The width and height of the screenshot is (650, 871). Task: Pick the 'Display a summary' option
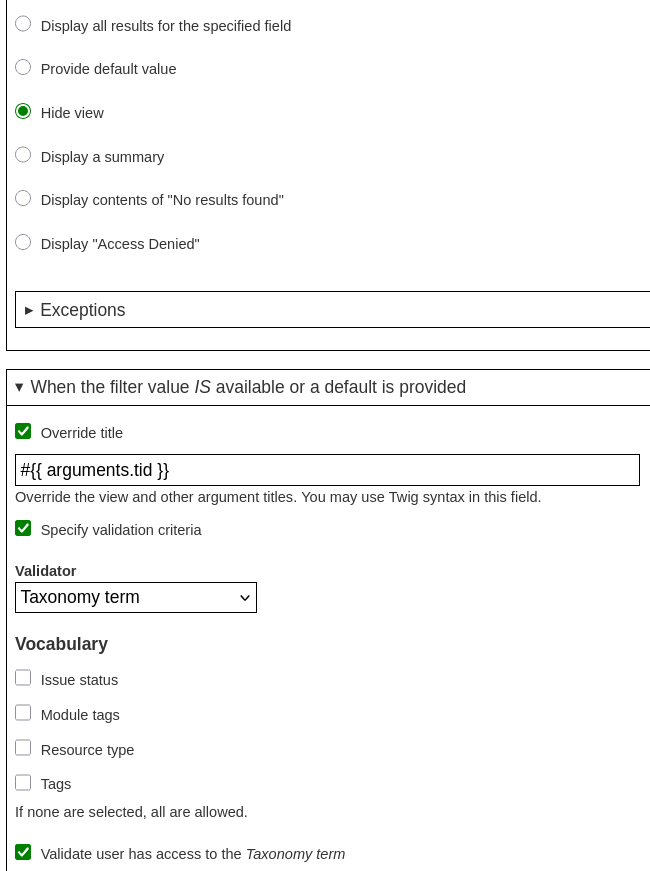(23, 155)
